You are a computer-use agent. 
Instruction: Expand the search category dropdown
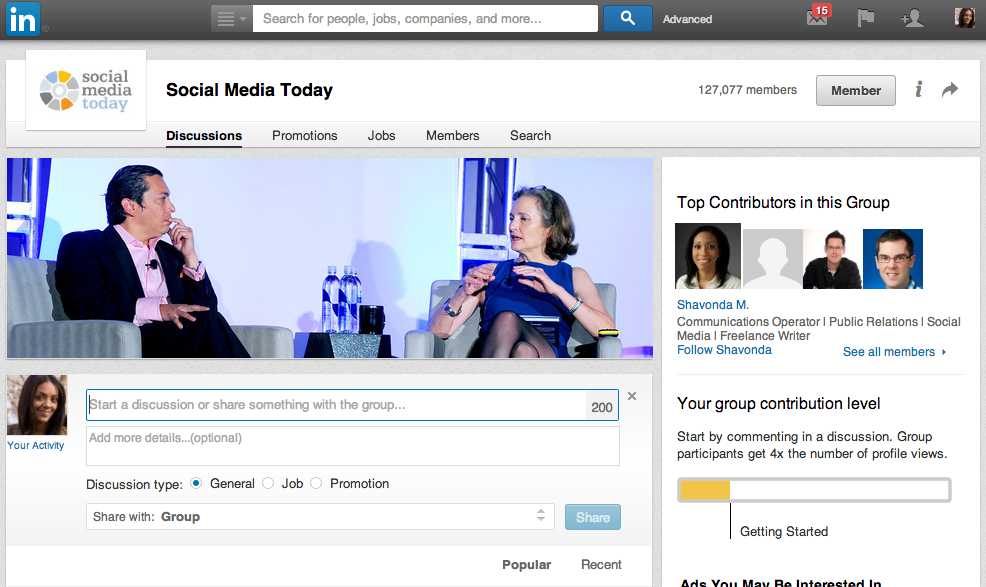pos(231,19)
